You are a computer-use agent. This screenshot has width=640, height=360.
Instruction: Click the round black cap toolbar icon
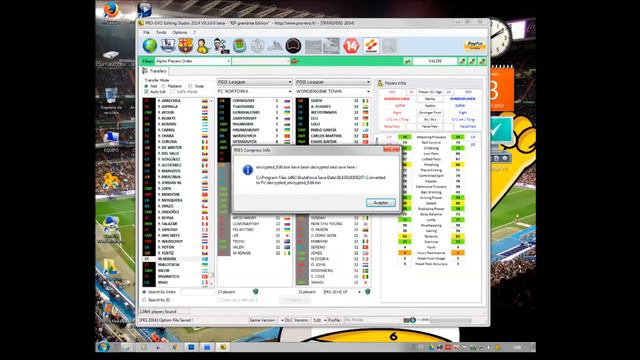pyautogui.click(x=293, y=46)
